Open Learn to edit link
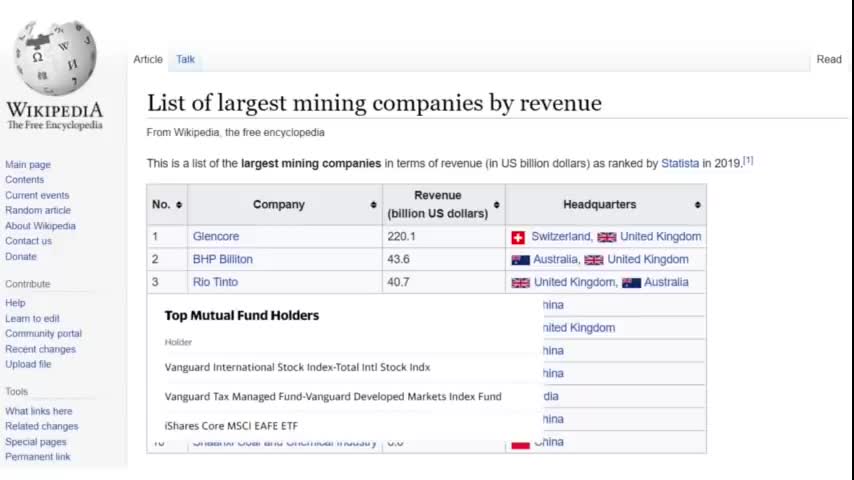 [32, 319]
